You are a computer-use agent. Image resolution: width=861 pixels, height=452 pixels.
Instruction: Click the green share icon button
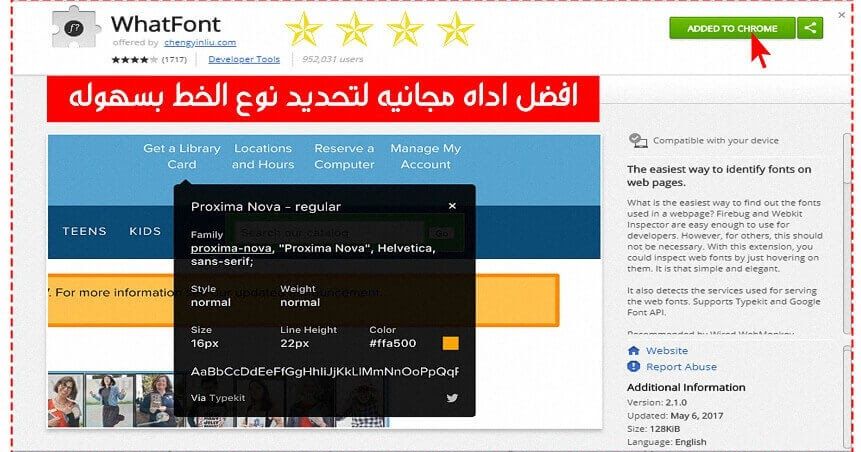coord(810,28)
